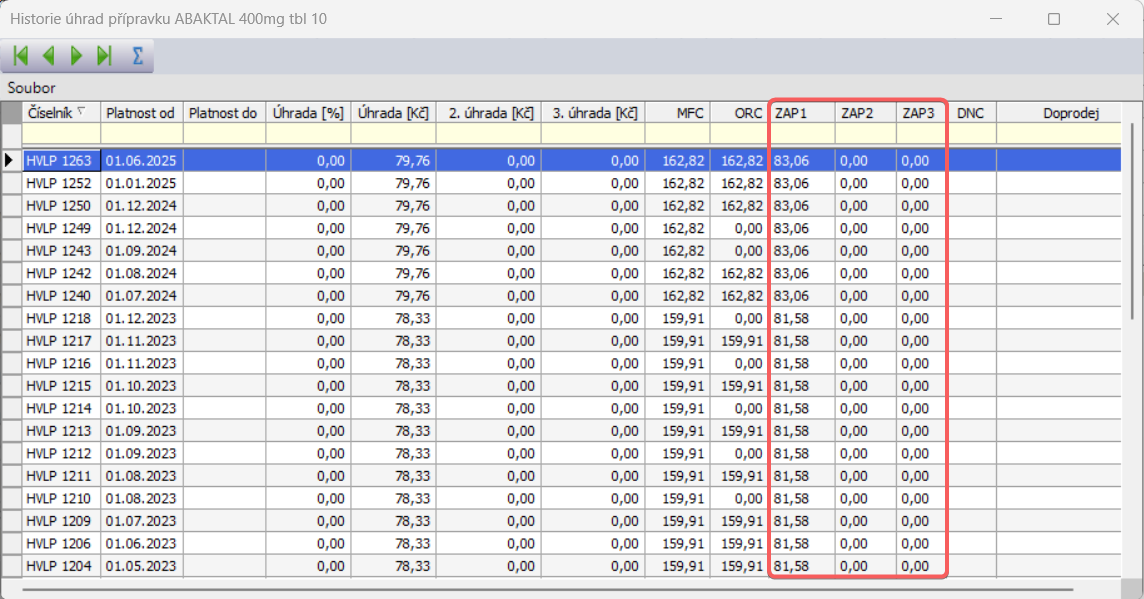
Task: Focus the filter field under ORC
Action: (739, 134)
